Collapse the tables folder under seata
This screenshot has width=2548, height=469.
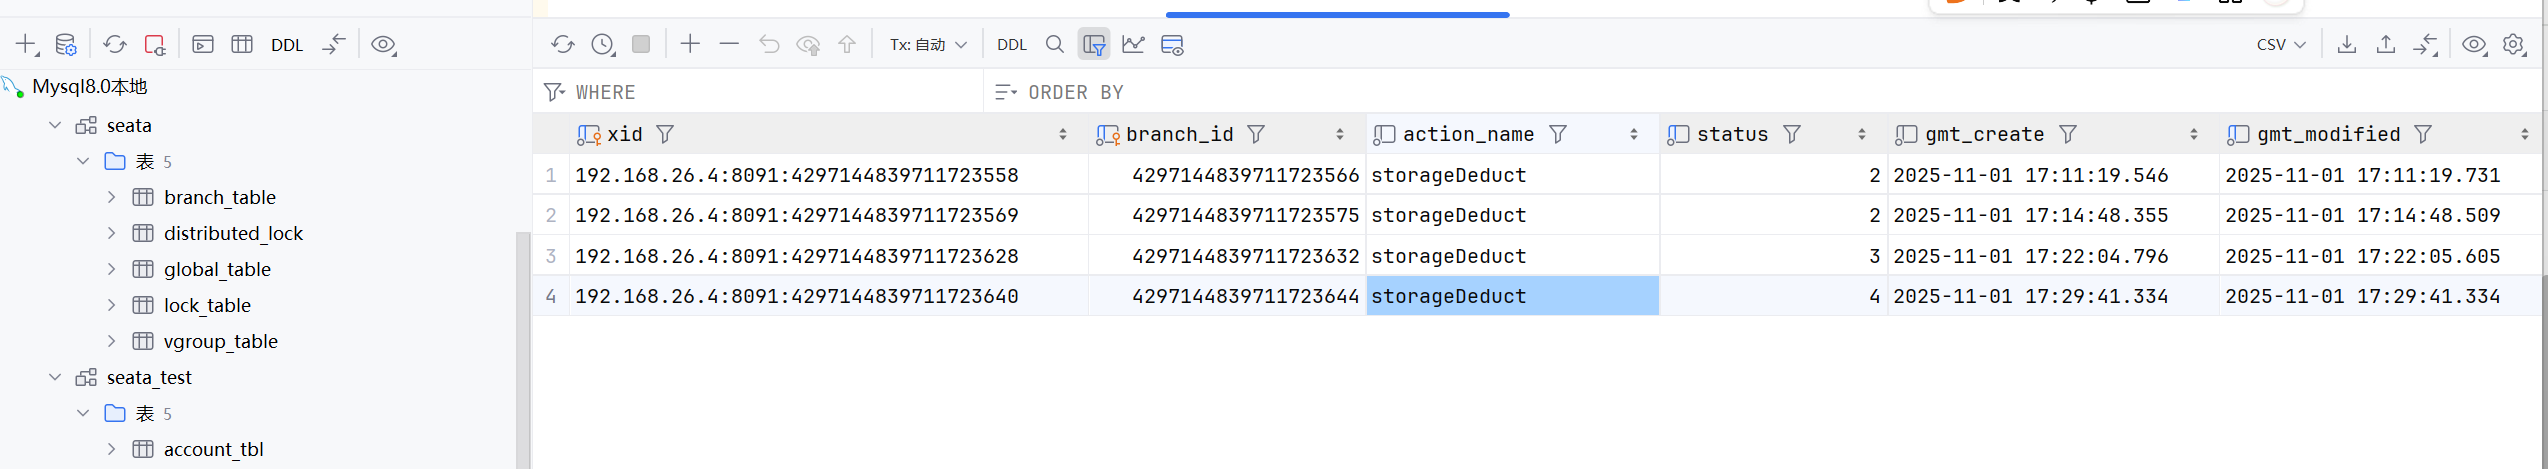(83, 161)
